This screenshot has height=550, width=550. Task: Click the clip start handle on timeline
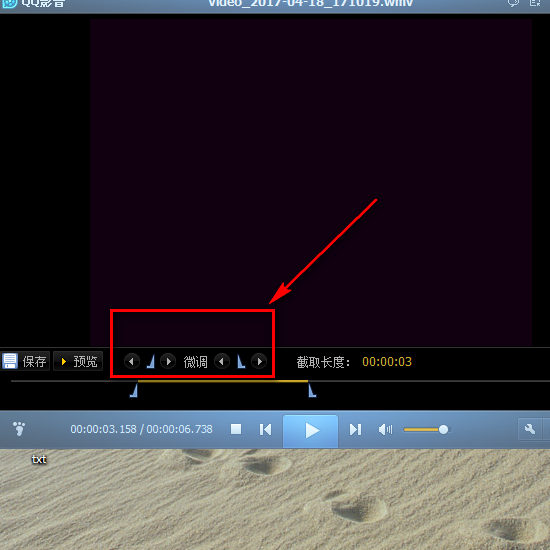pyautogui.click(x=134, y=390)
